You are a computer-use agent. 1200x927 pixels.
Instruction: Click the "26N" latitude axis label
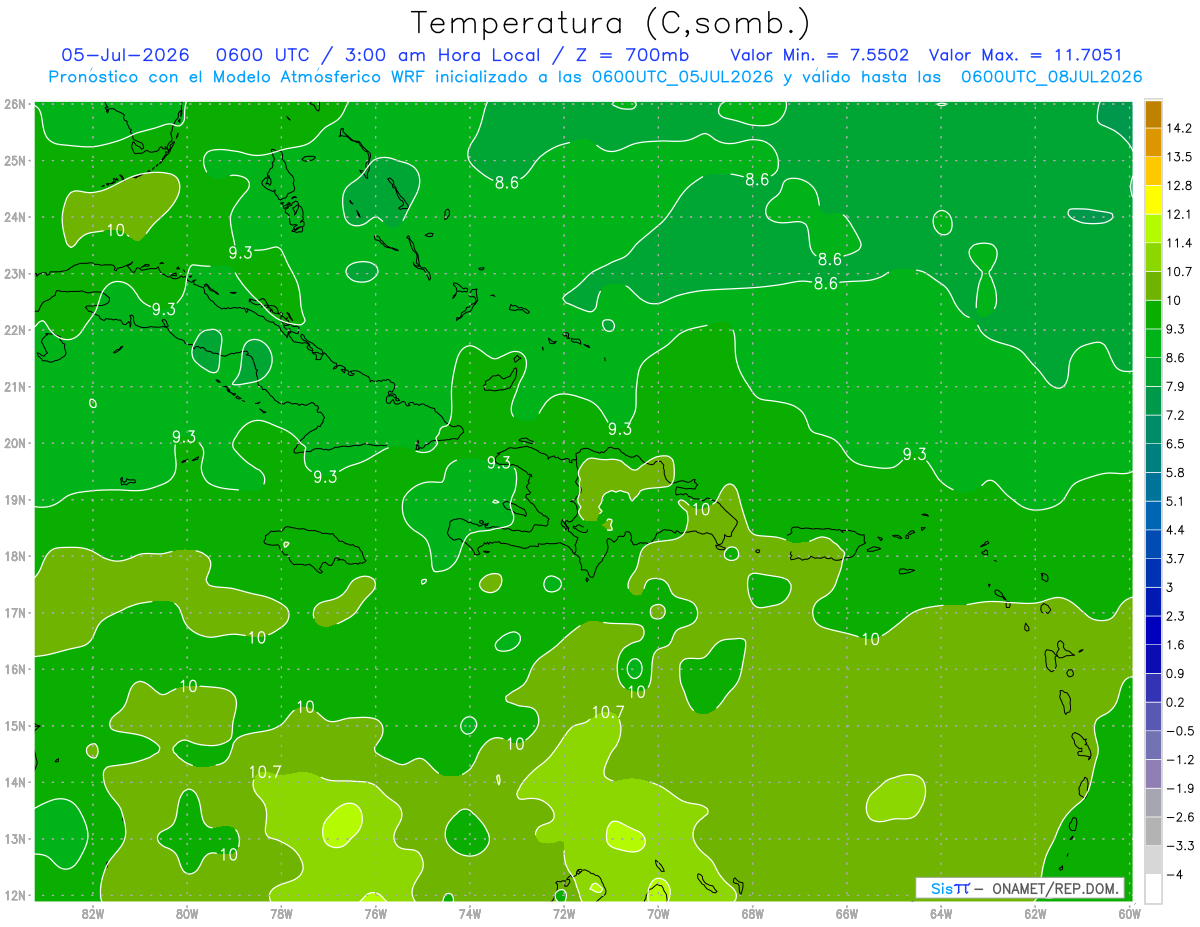[14, 103]
